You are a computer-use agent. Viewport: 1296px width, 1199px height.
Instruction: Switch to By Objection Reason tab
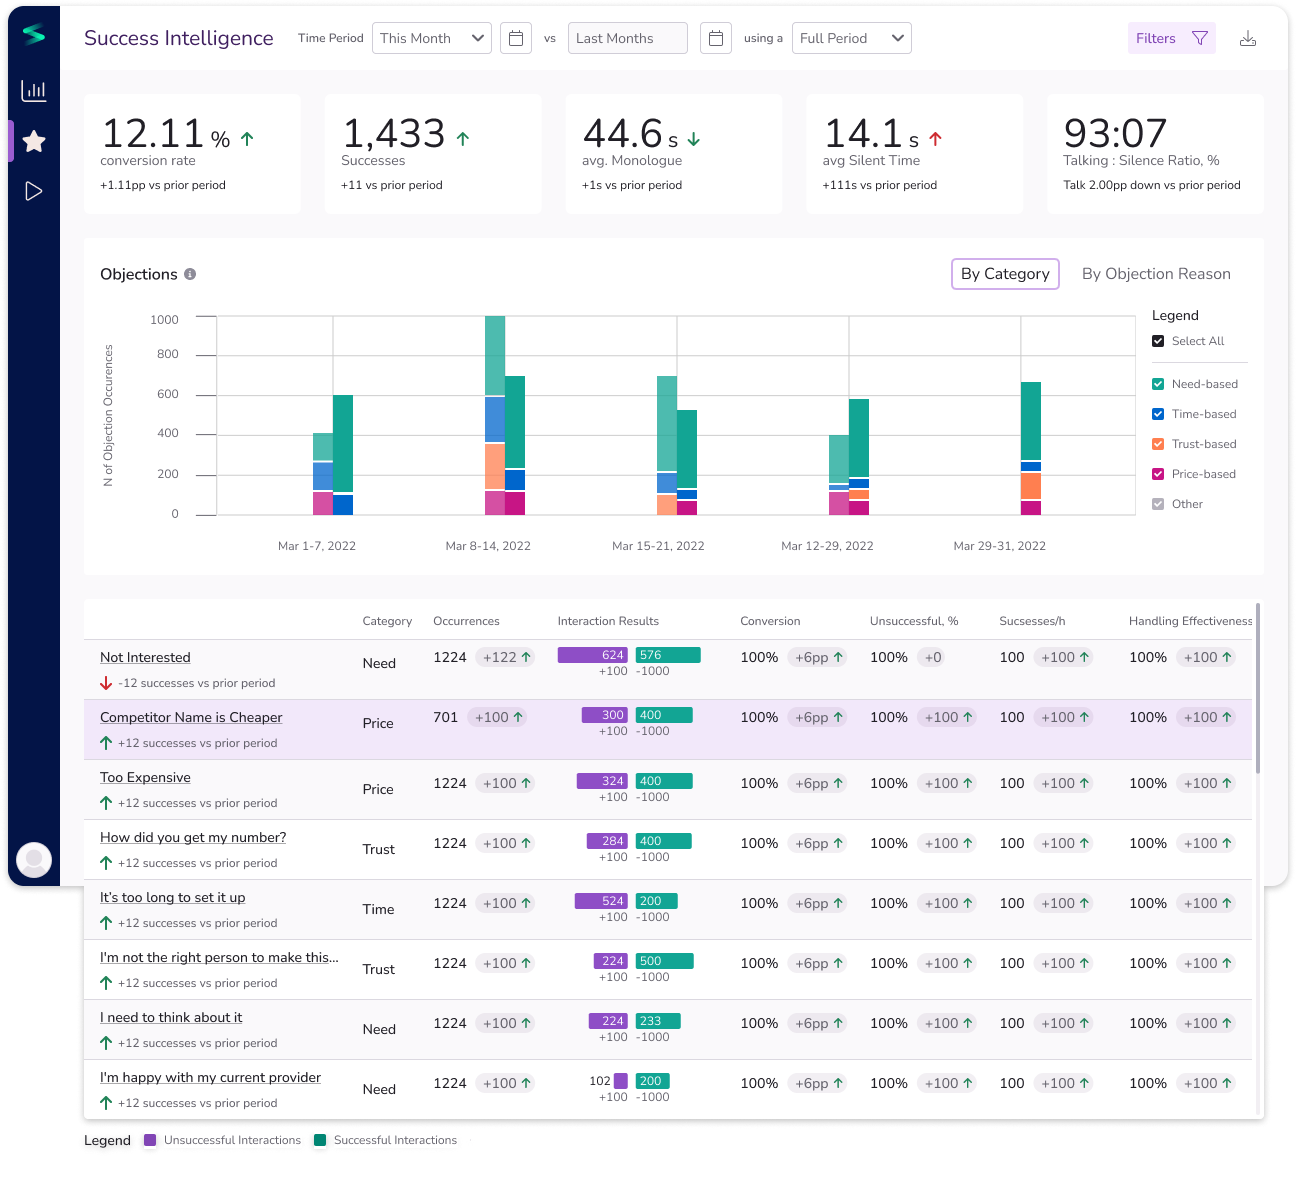click(1156, 274)
